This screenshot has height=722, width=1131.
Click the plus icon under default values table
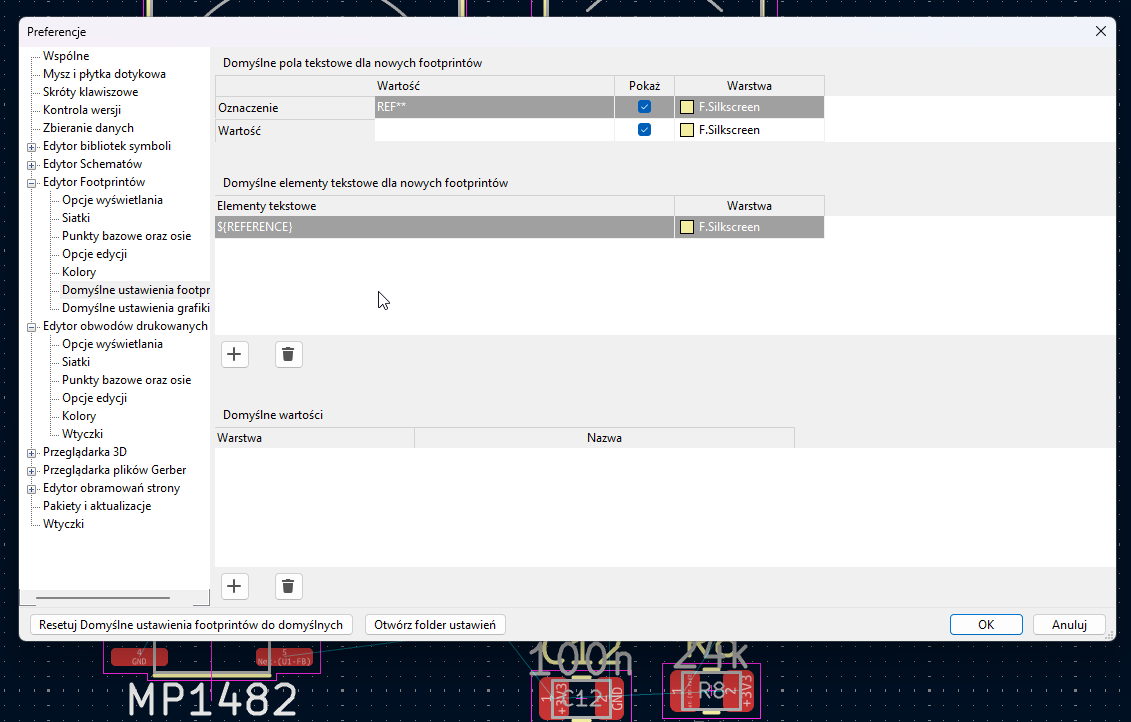[x=235, y=586]
